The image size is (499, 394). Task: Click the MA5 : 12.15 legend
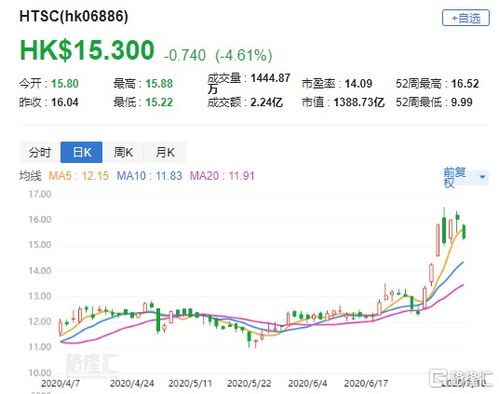pos(79,176)
